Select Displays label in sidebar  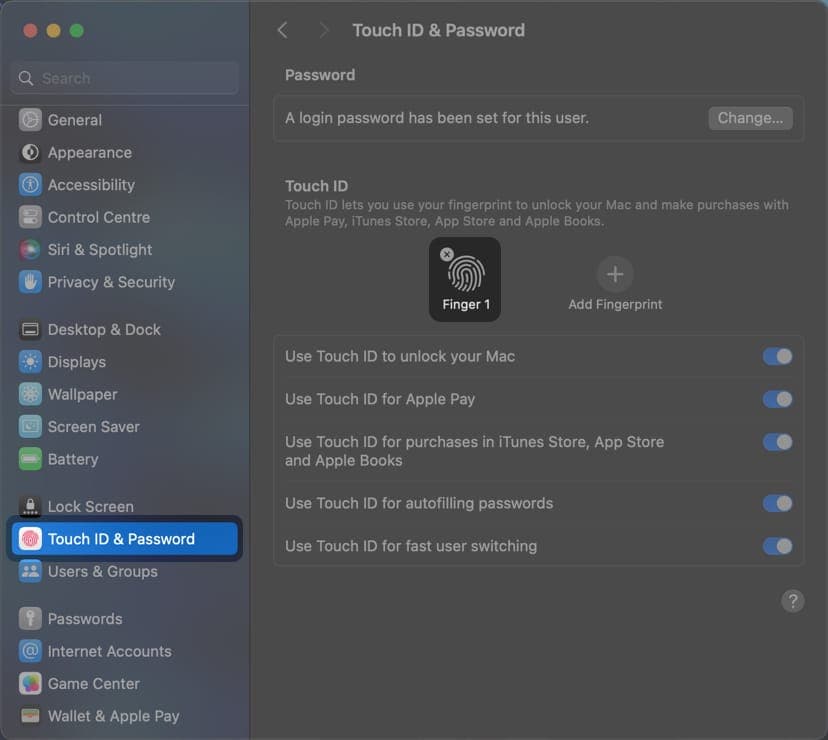pyautogui.click(x=77, y=362)
